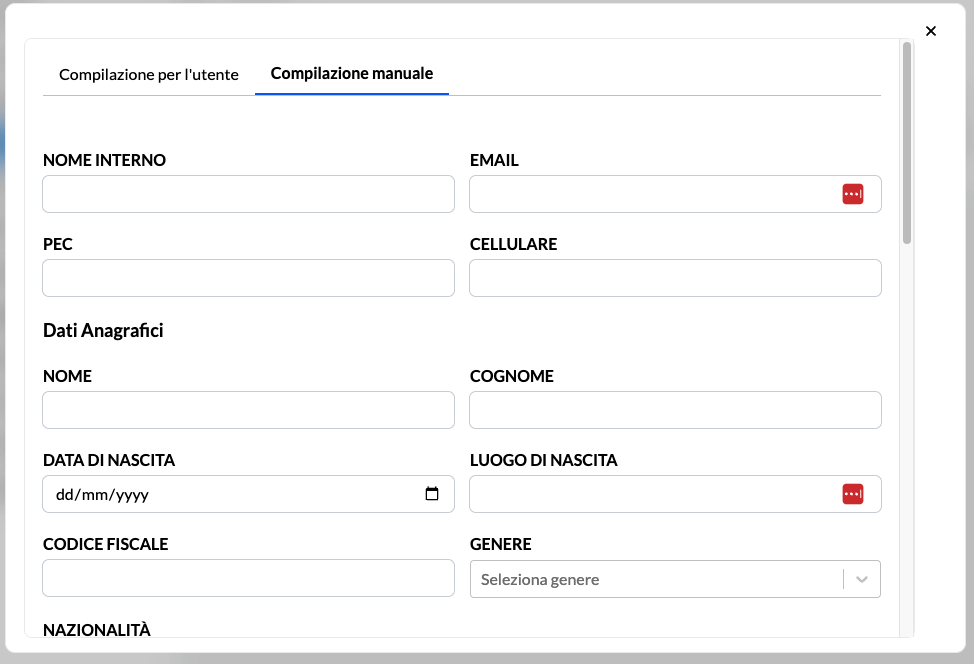Open the calendar picker in Data di Nascita
The height and width of the screenshot is (664, 974).
pyautogui.click(x=432, y=494)
